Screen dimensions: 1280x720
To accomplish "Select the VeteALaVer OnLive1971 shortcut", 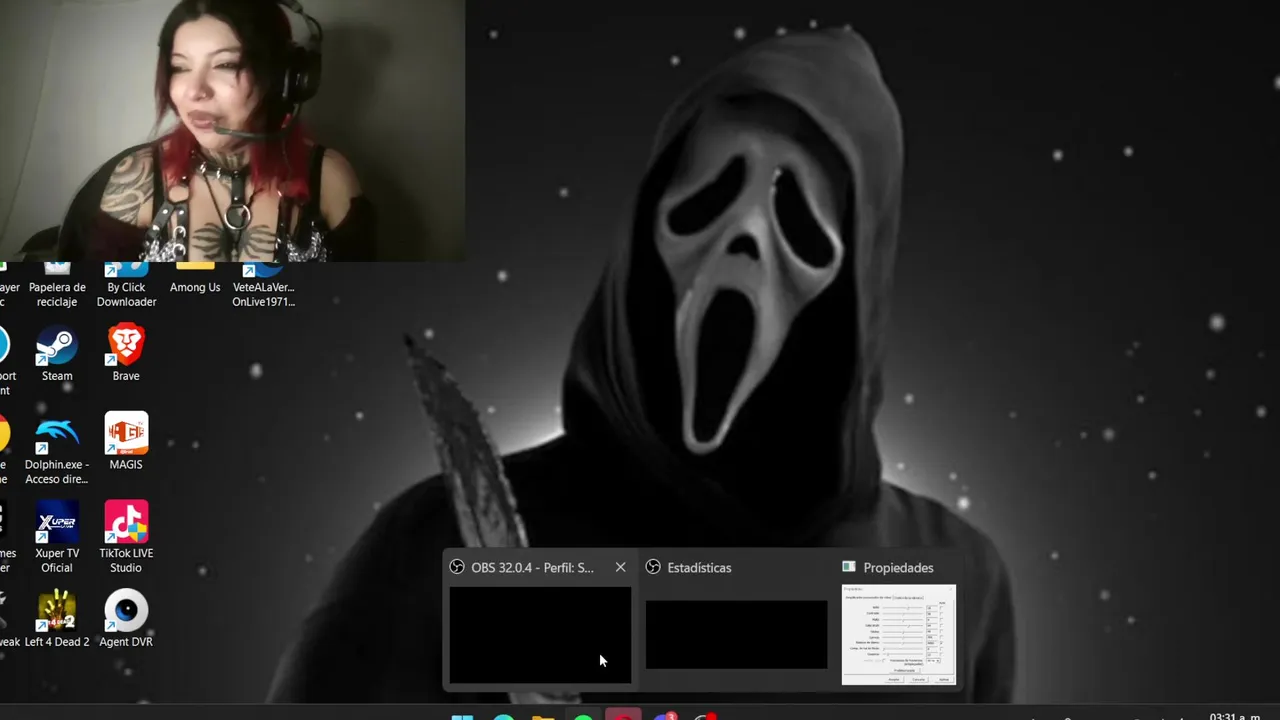I will pyautogui.click(x=263, y=287).
